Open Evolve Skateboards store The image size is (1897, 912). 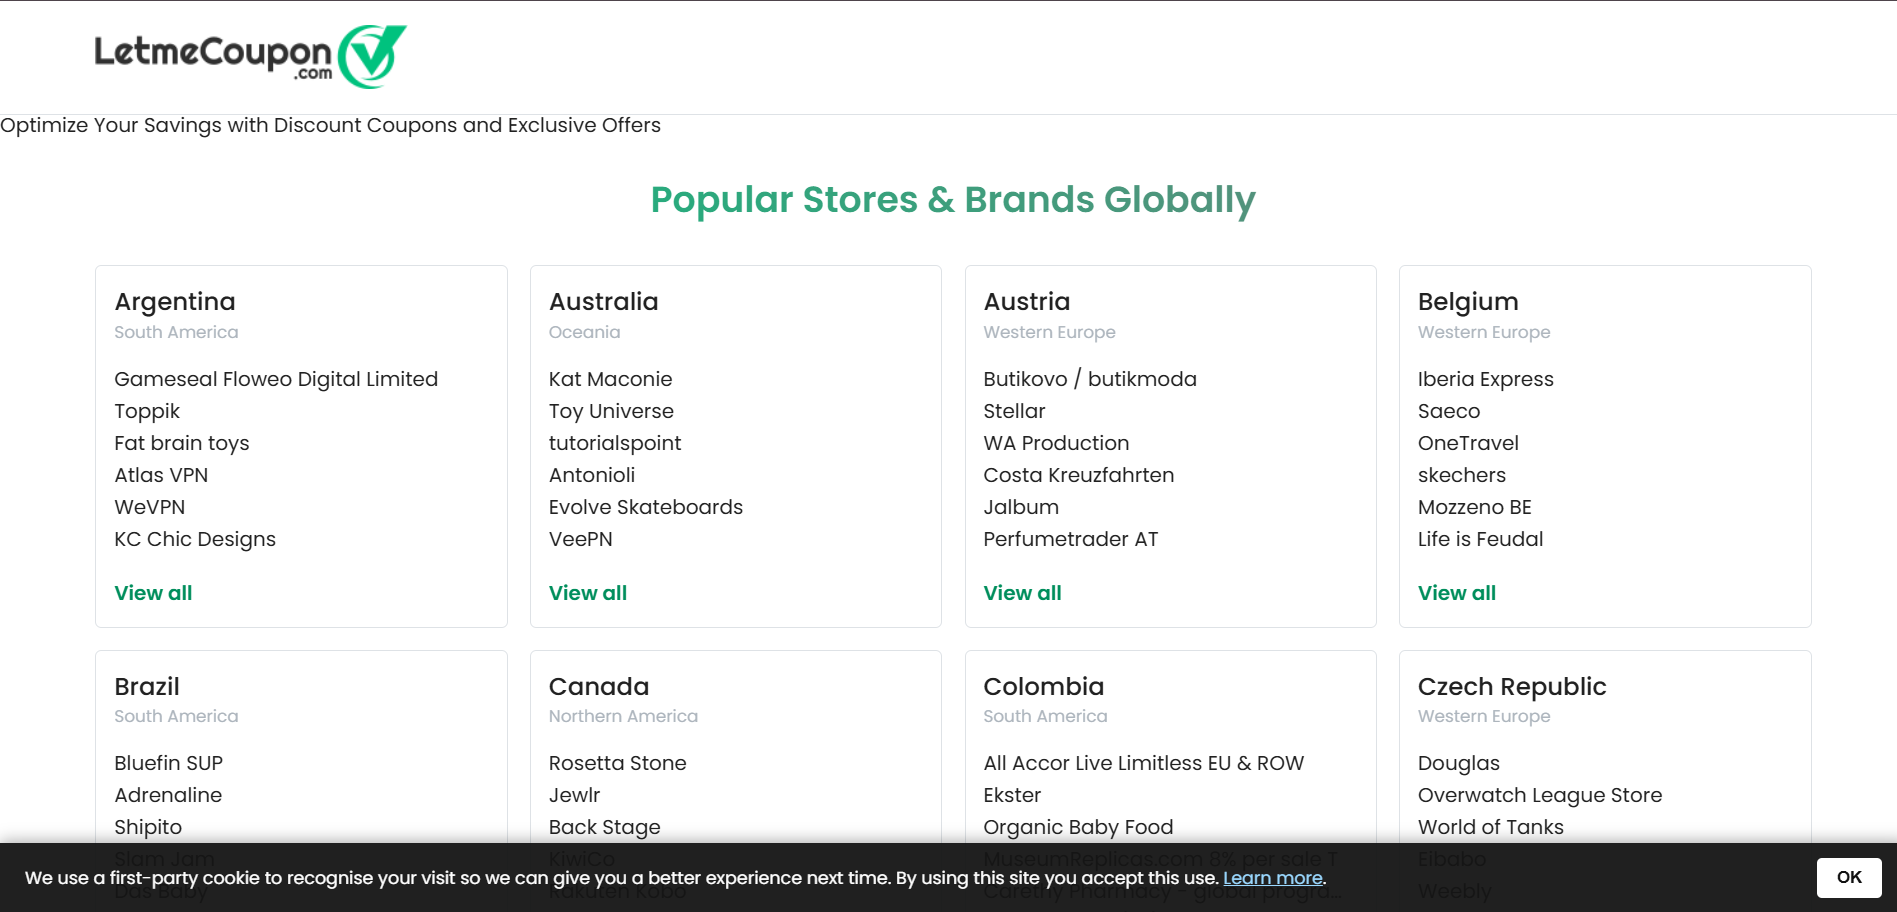click(646, 507)
